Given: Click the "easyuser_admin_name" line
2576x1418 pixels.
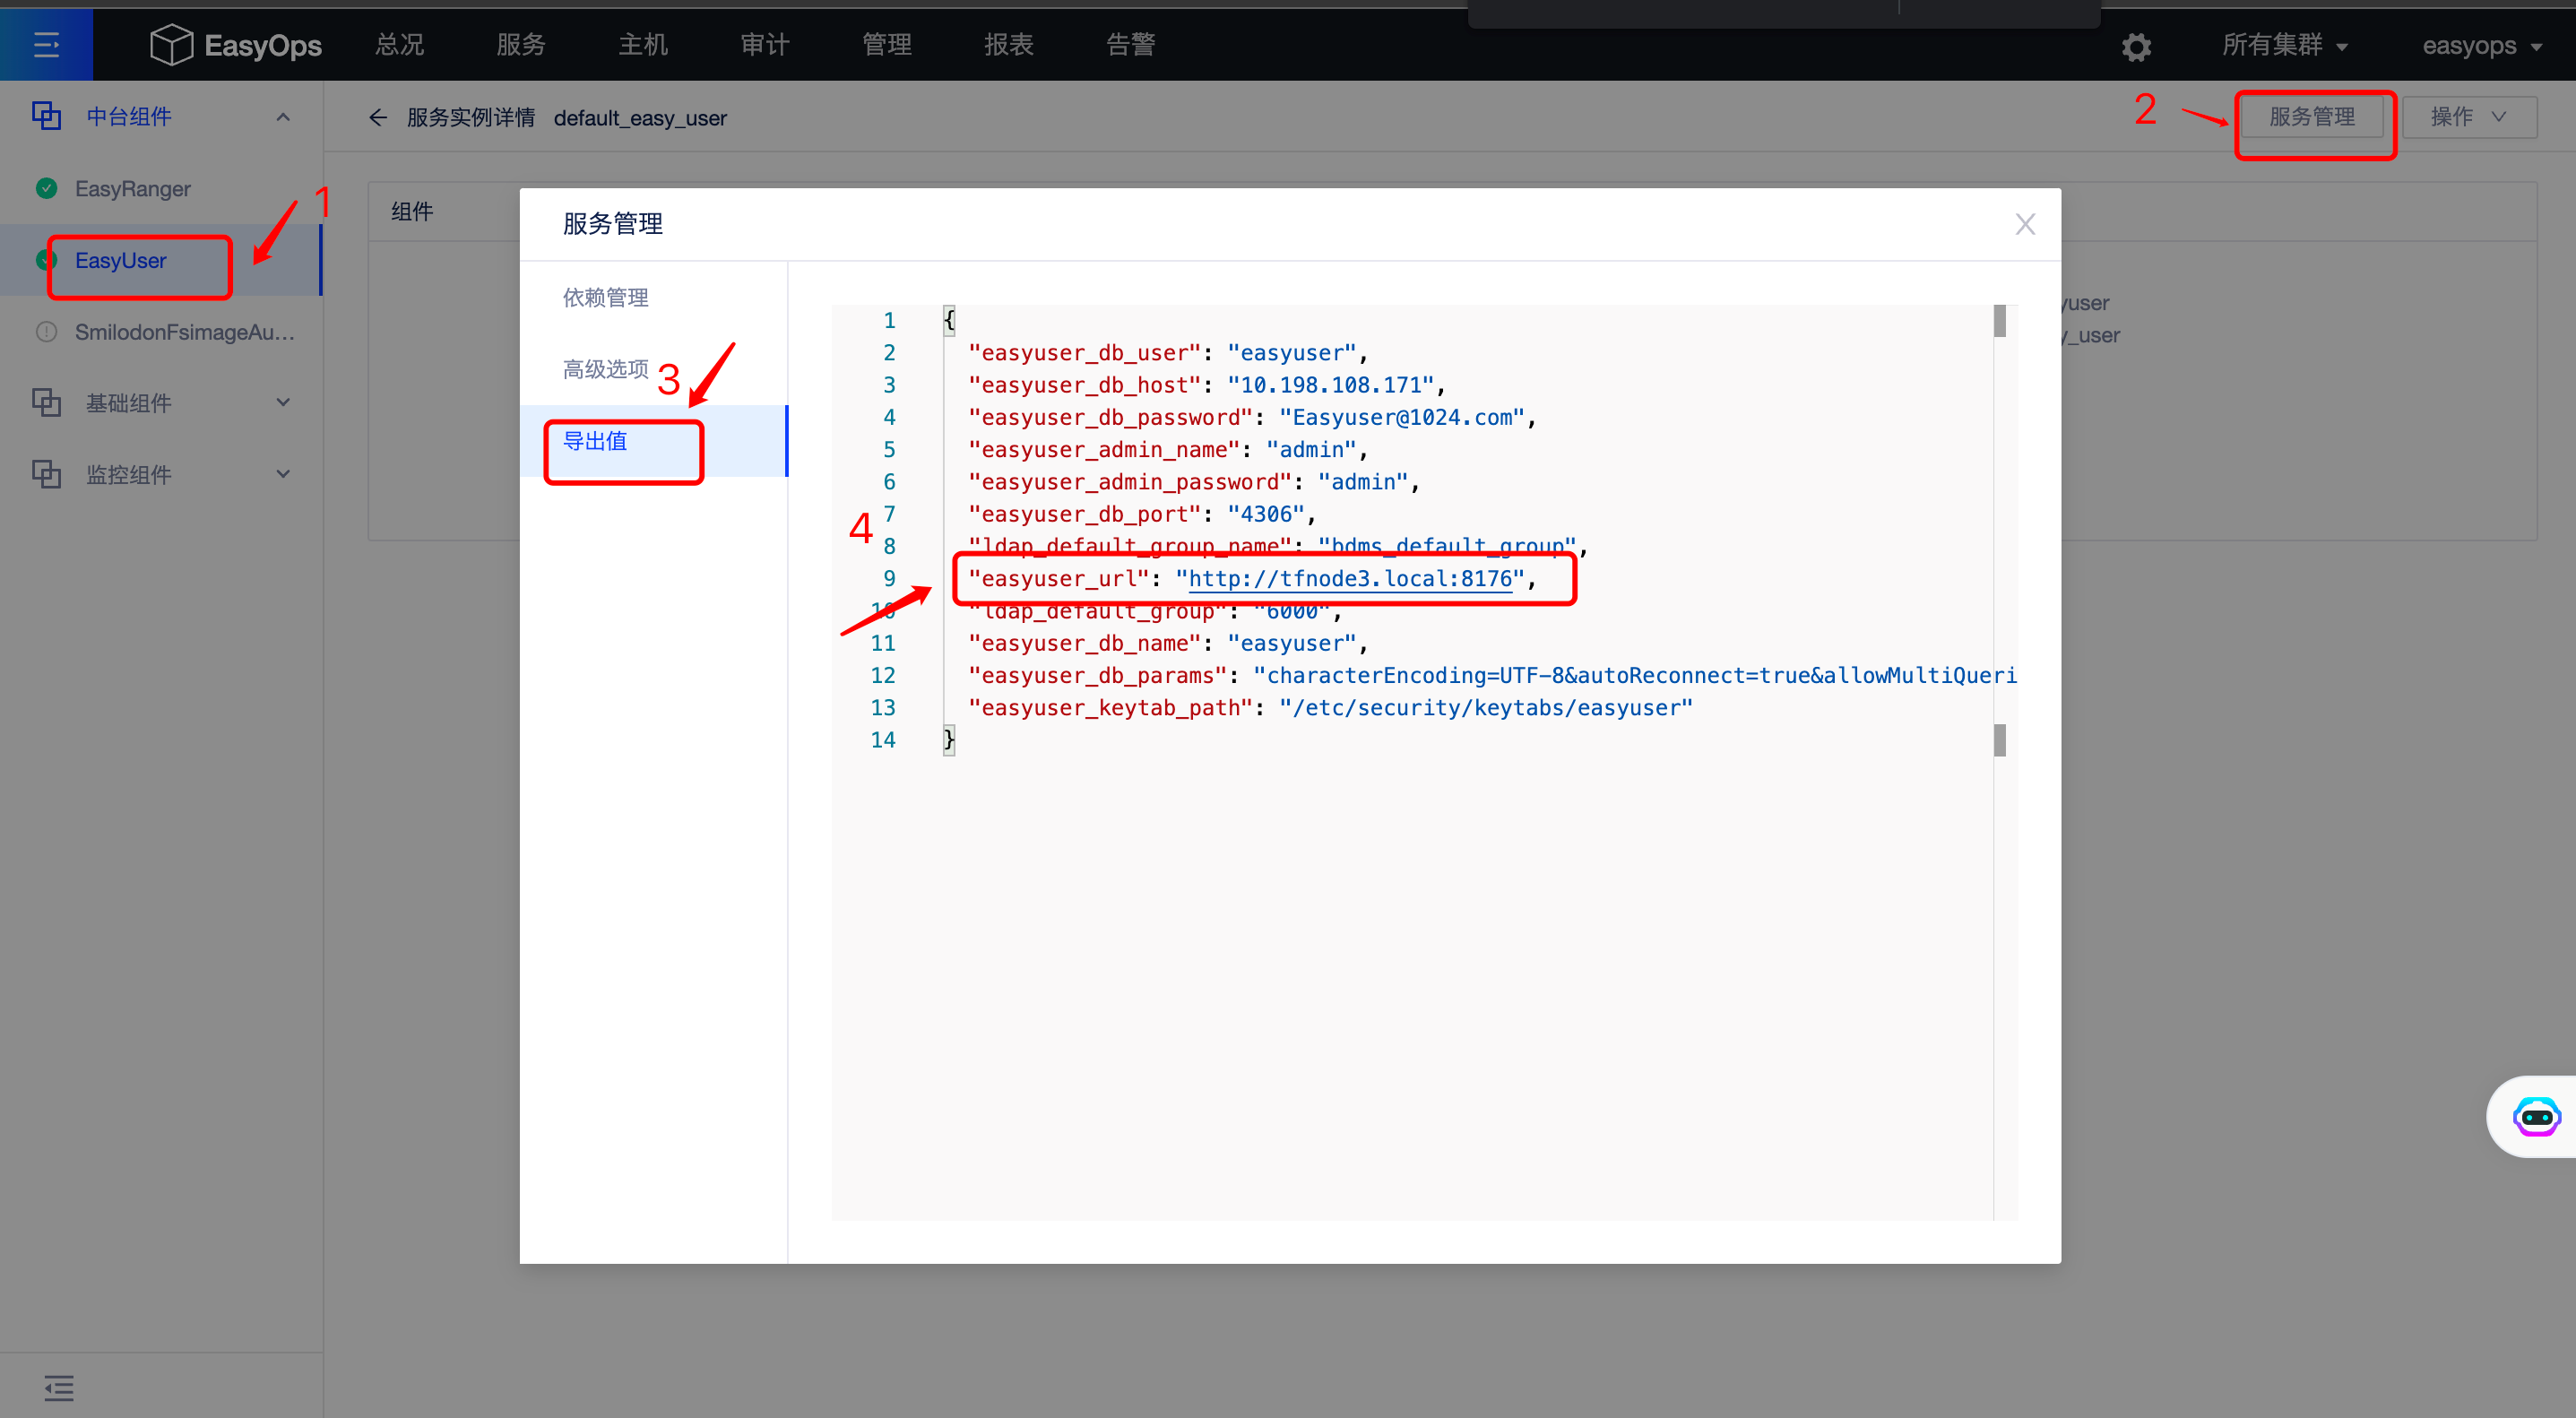Looking at the screenshot, I should click(1167, 450).
